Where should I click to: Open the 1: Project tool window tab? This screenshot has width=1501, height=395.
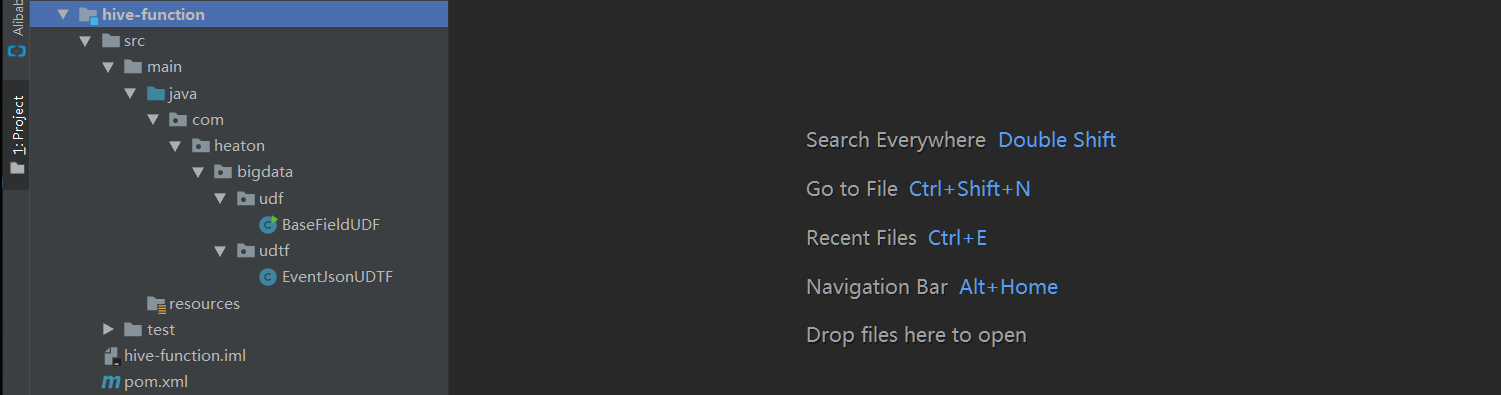pyautogui.click(x=17, y=134)
